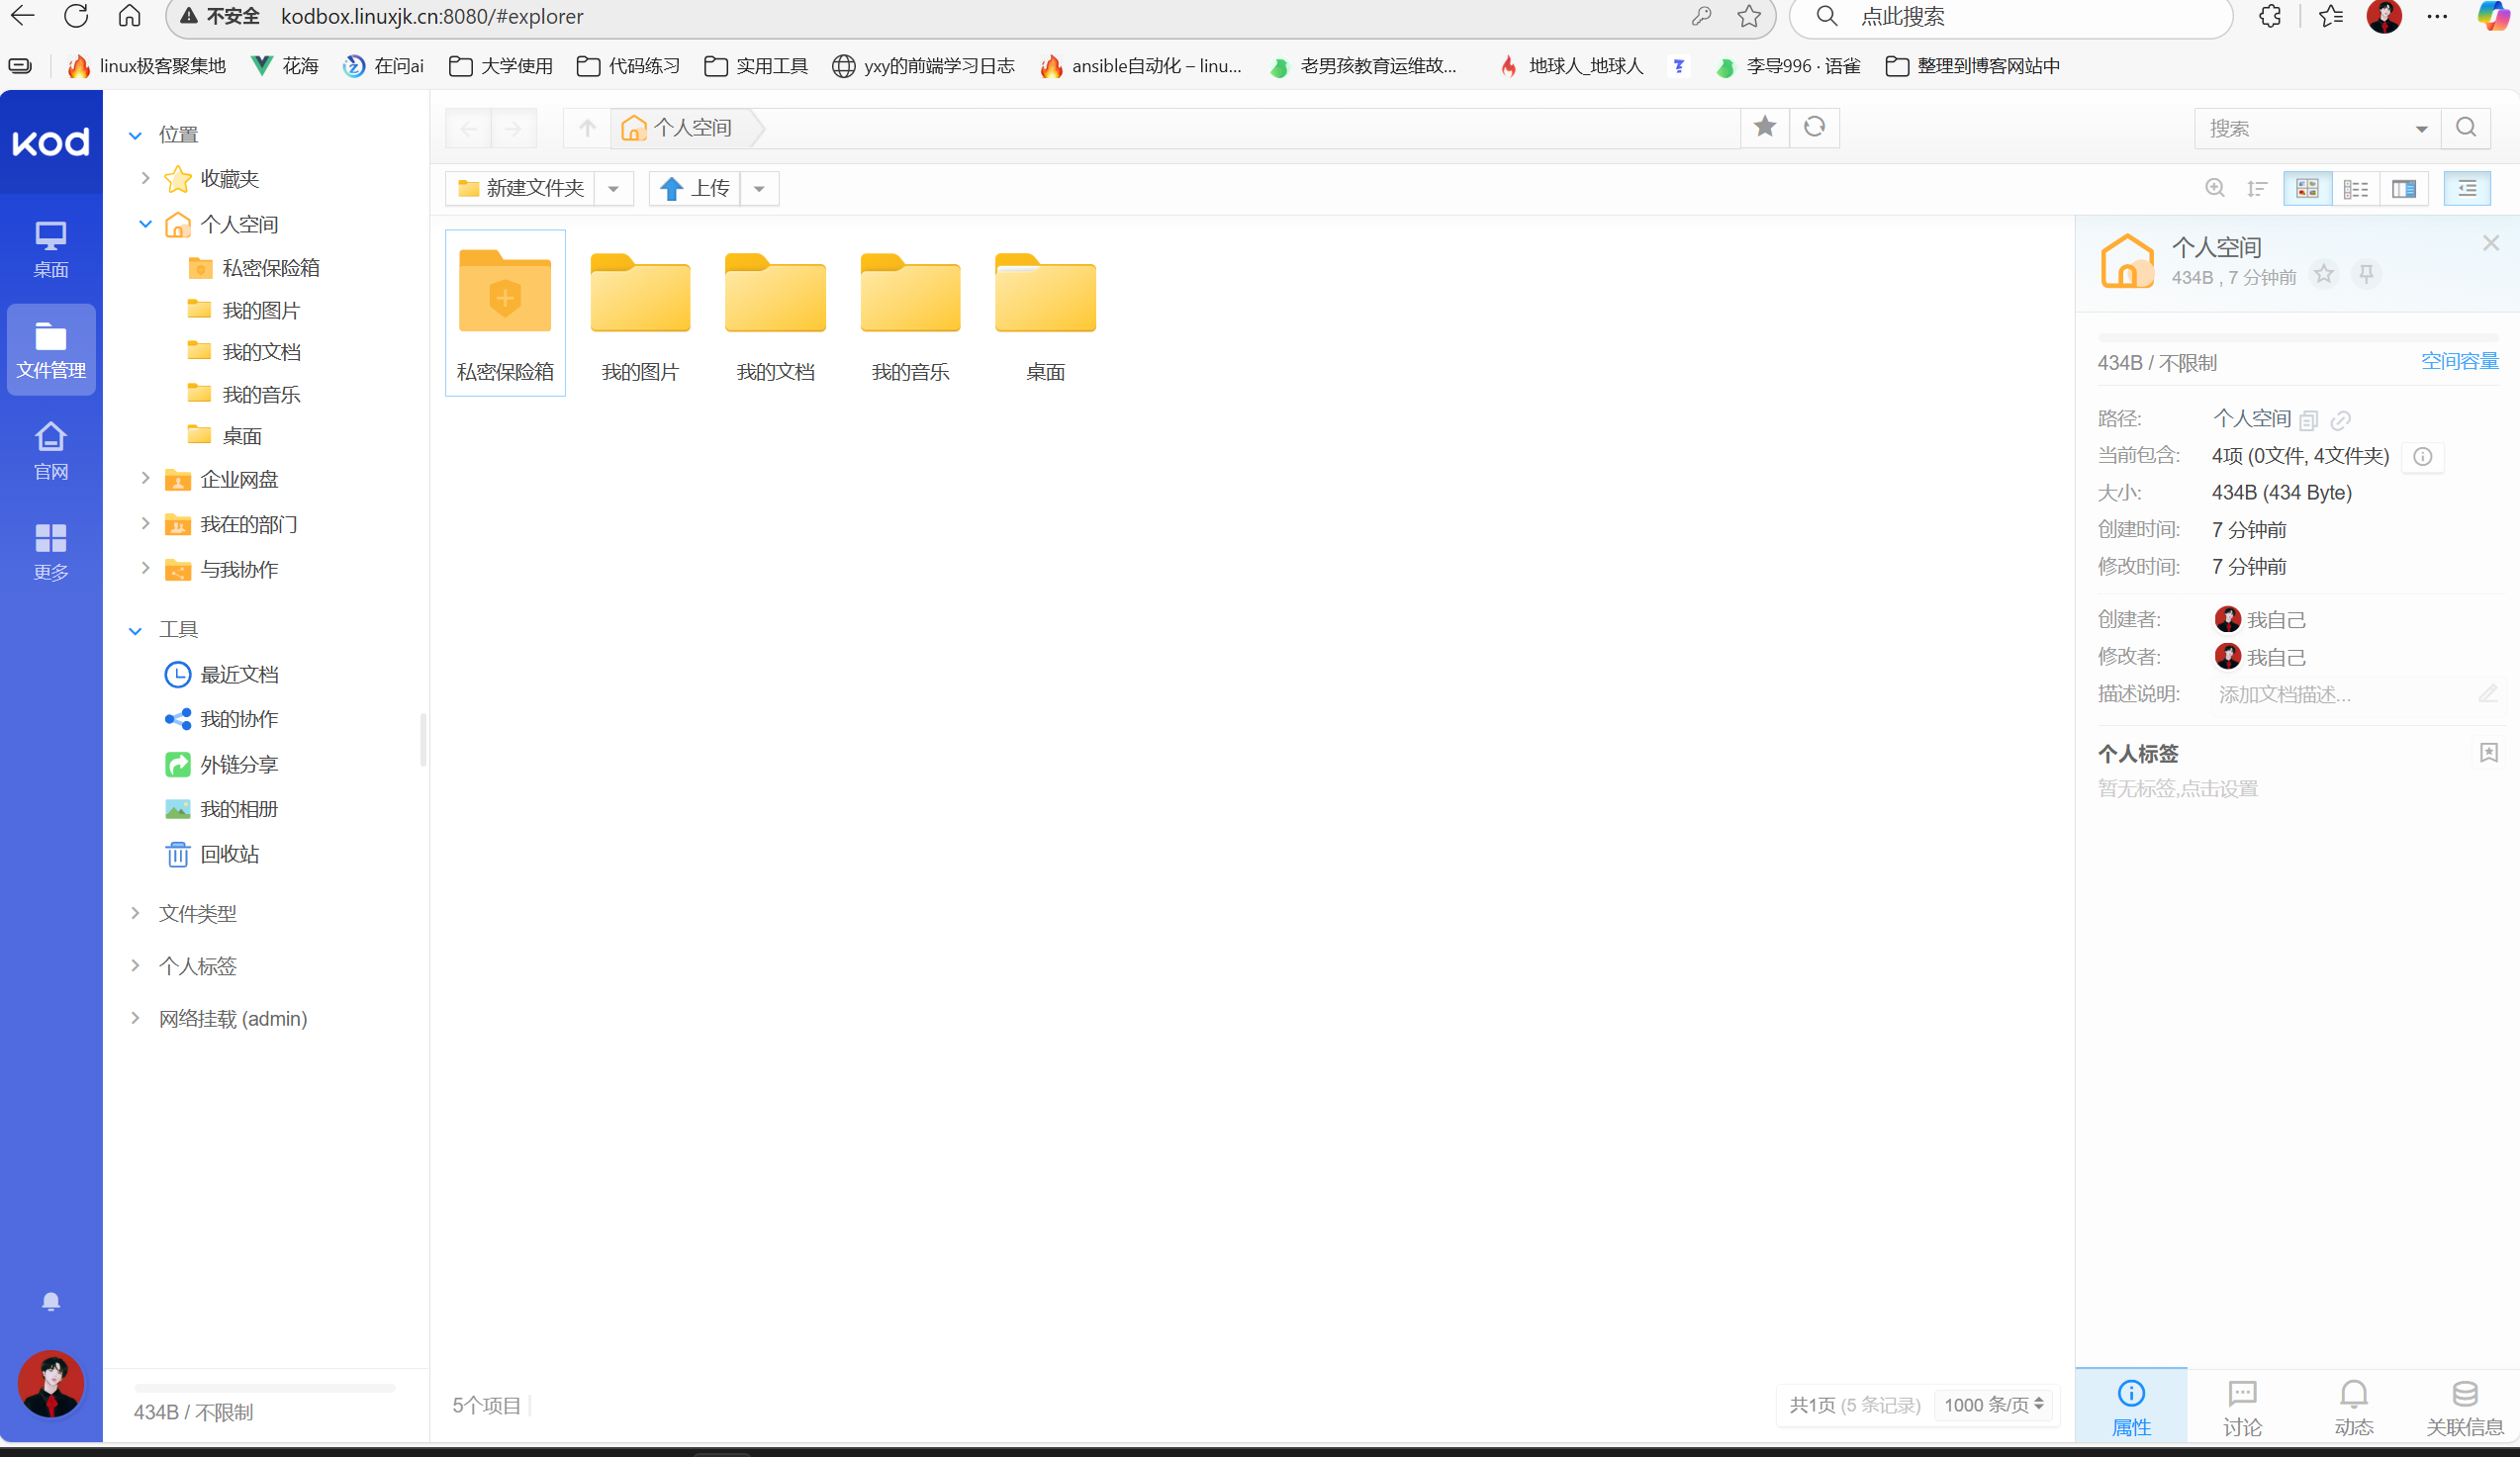The image size is (2520, 1457).
Task: Switch to the 讨论 tab
Action: 2242,1407
